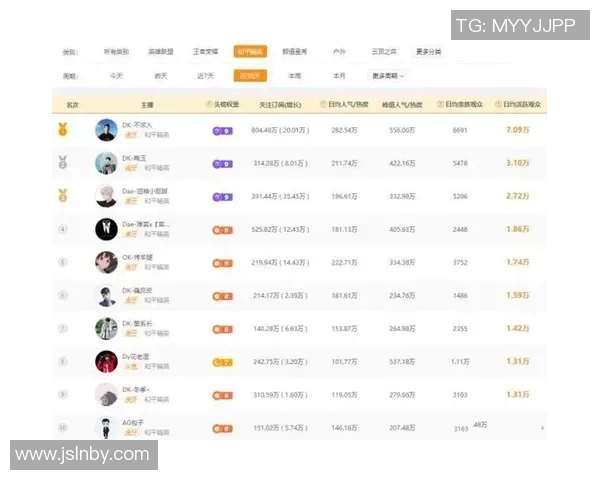Click orange level 8 badge in 525.82万 row
The image size is (600, 480).
click(x=223, y=230)
